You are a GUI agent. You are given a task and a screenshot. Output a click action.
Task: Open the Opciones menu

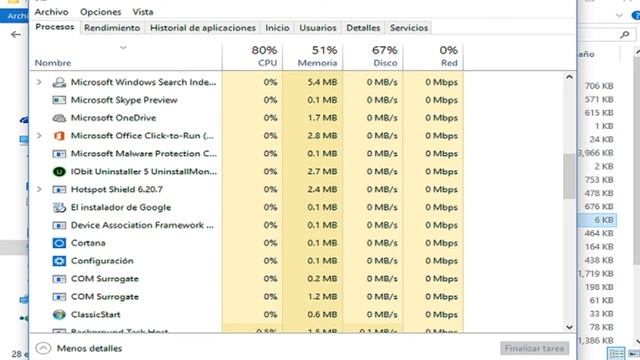point(100,12)
